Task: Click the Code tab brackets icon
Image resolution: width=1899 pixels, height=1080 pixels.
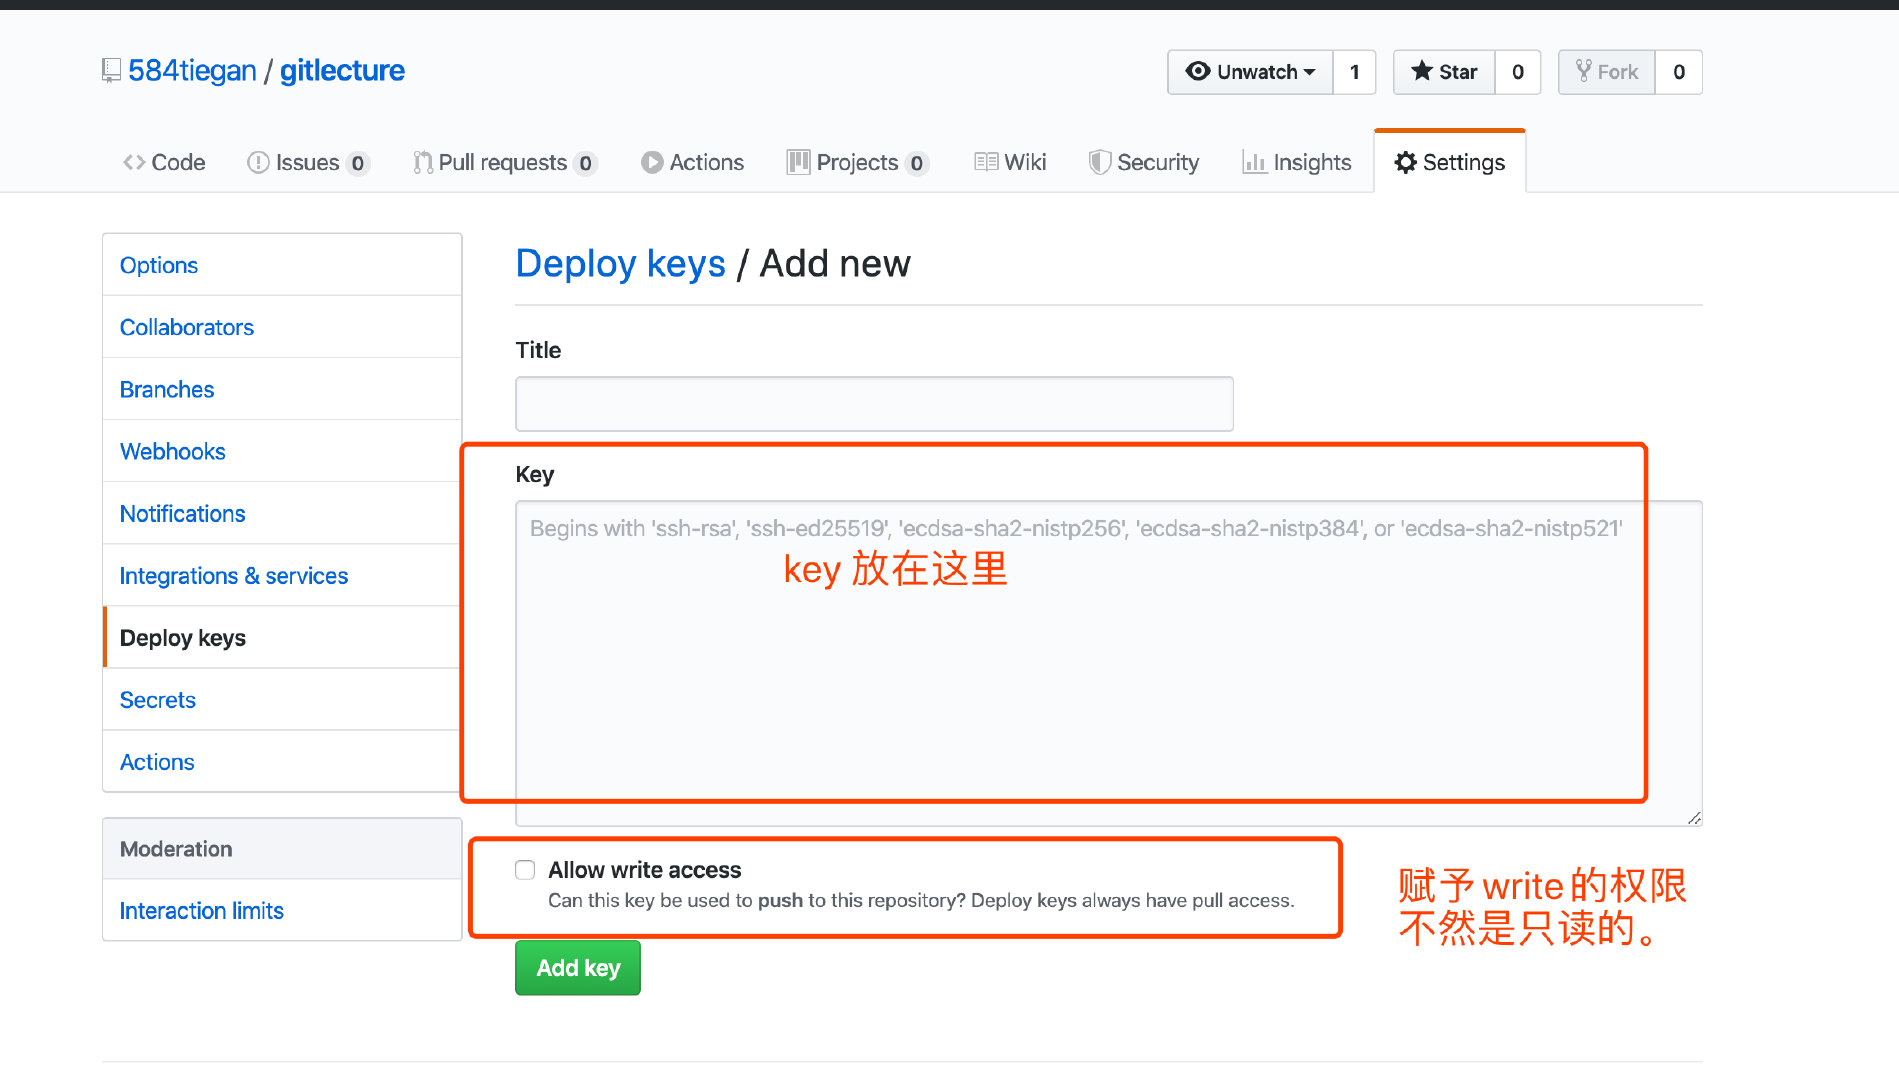Action: 134,162
